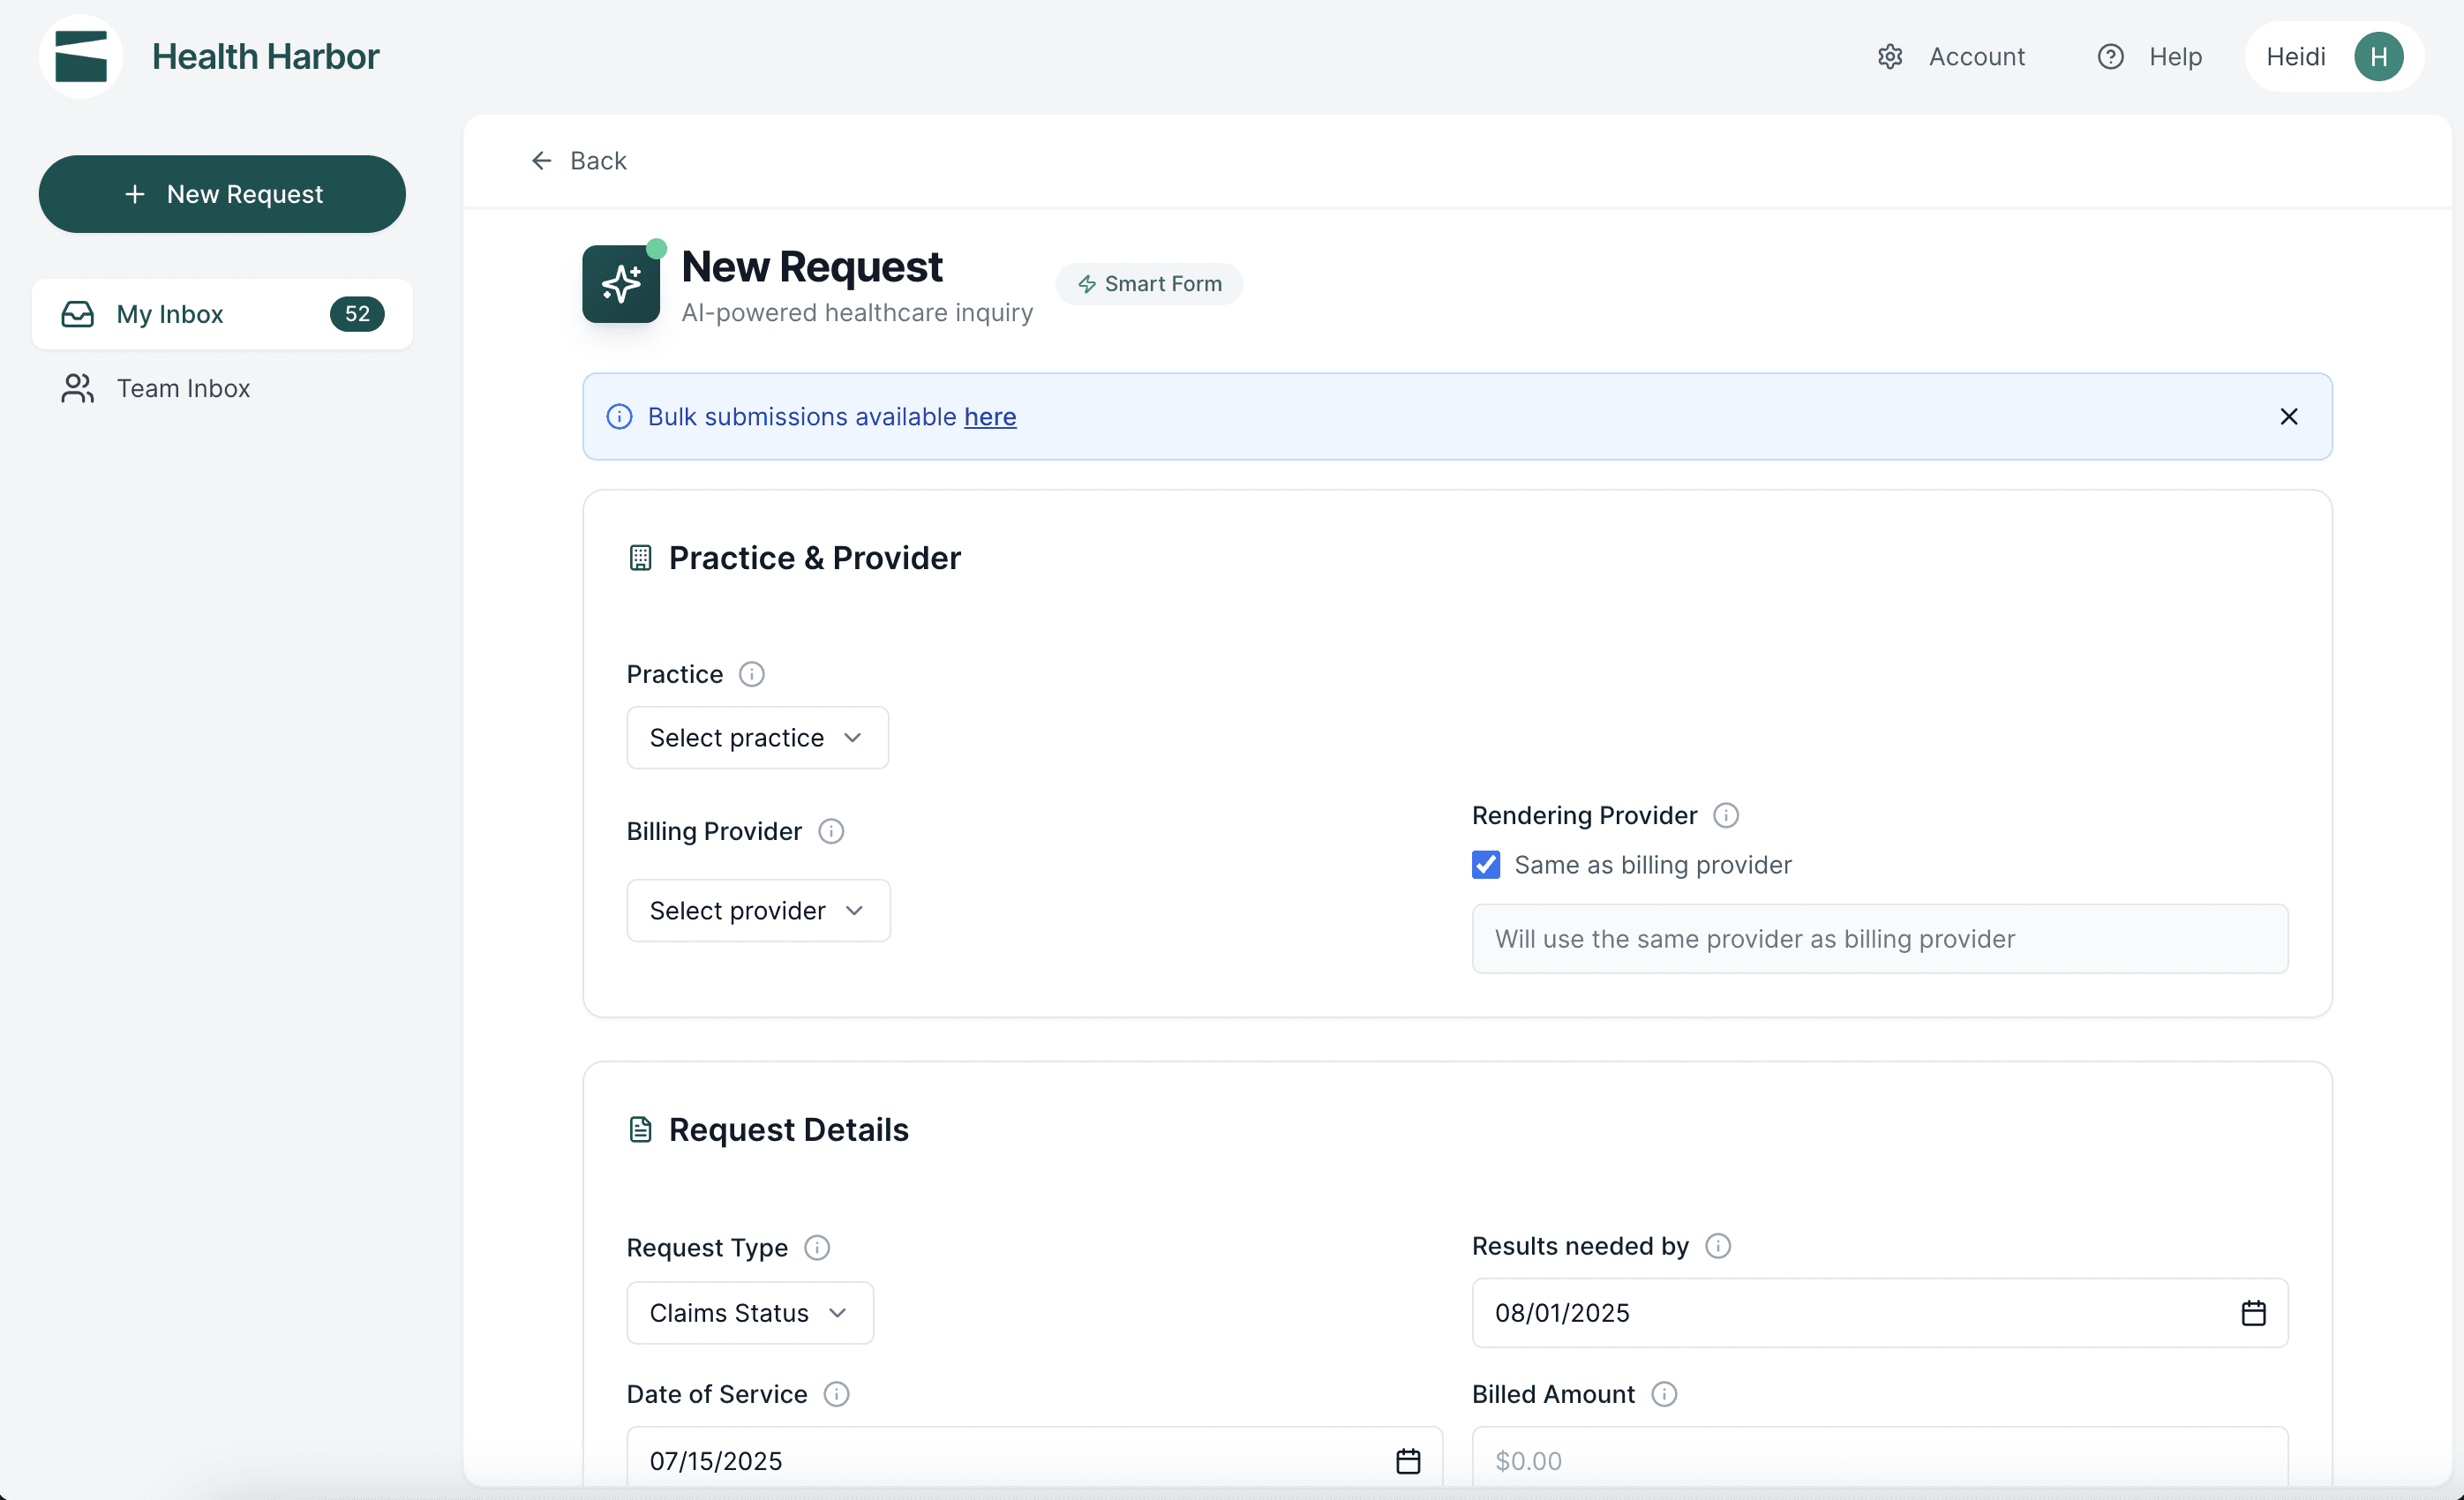Click the Billed Amount input field
Viewport: 2464px width, 1500px height.
pos(1879,1460)
